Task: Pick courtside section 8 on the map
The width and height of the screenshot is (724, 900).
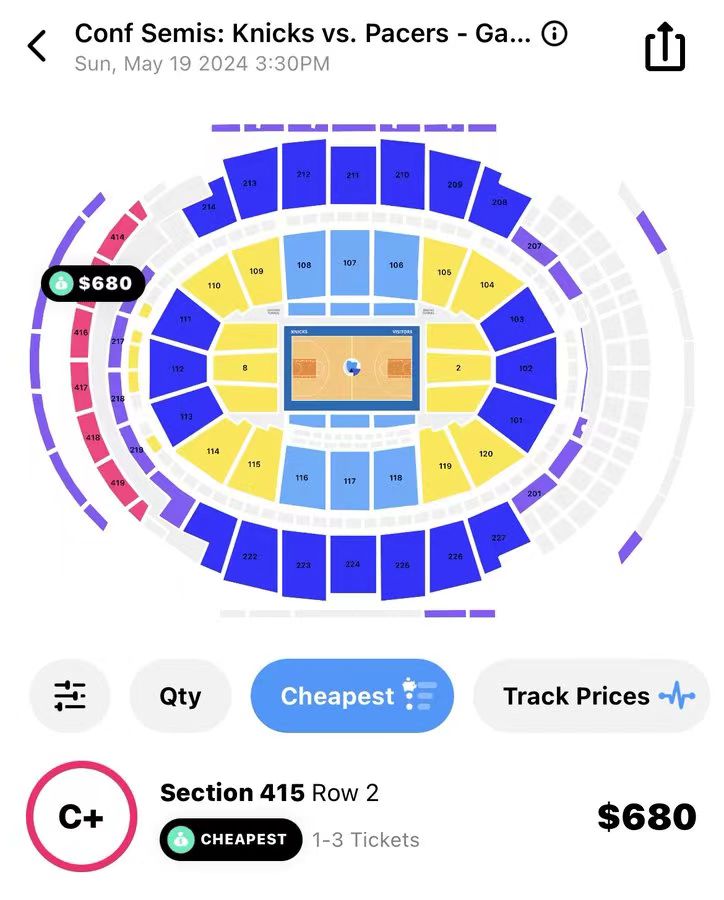Action: (245, 367)
